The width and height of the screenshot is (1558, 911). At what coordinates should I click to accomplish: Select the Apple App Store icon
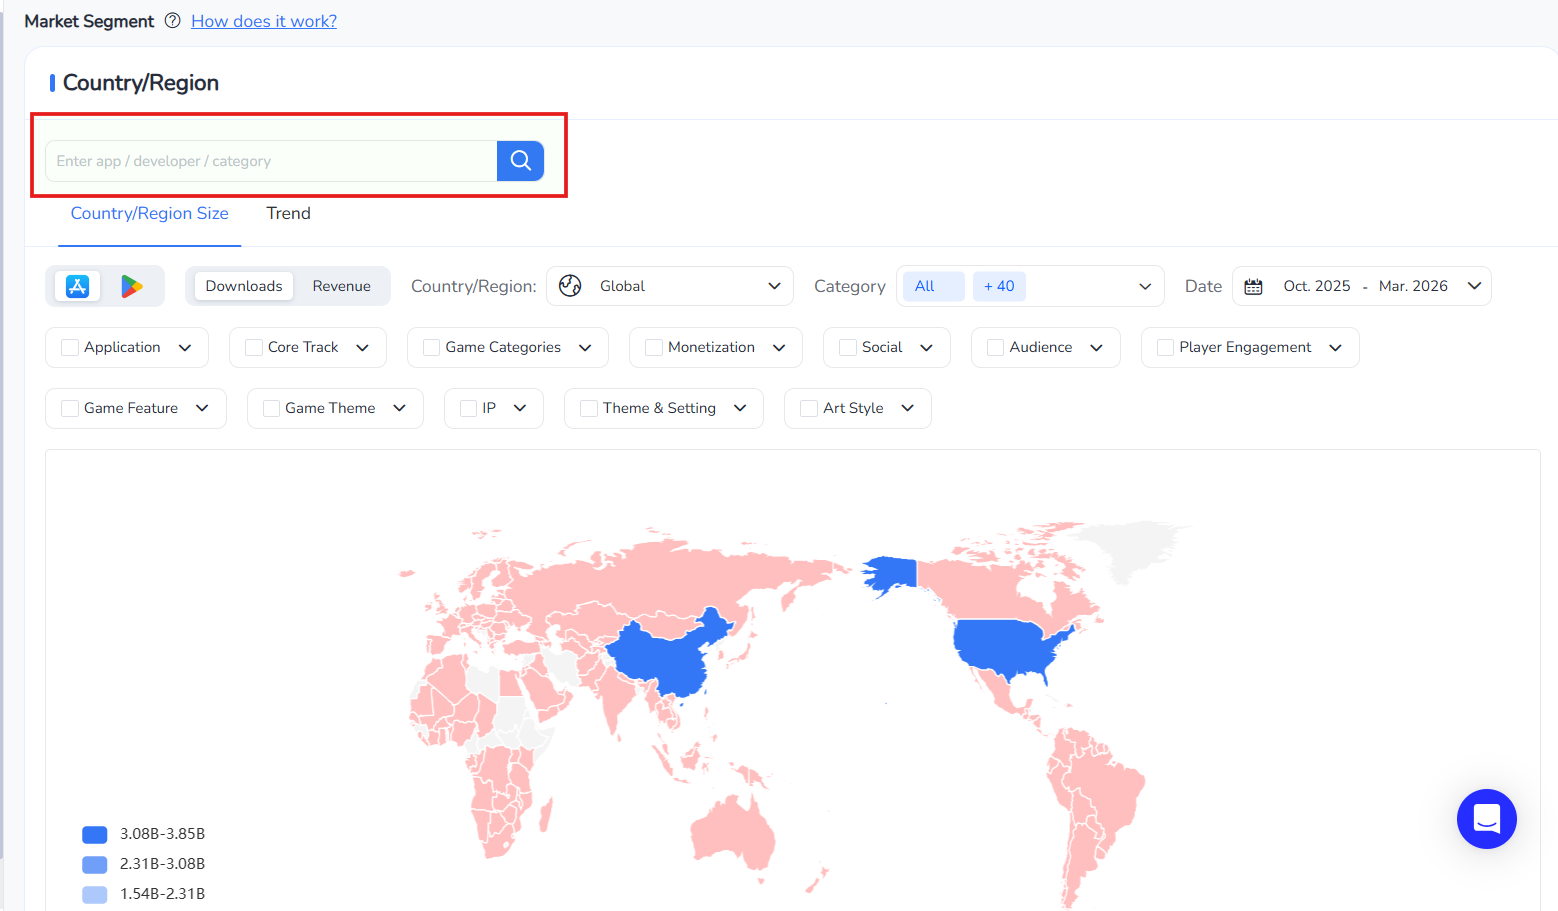[x=77, y=285]
